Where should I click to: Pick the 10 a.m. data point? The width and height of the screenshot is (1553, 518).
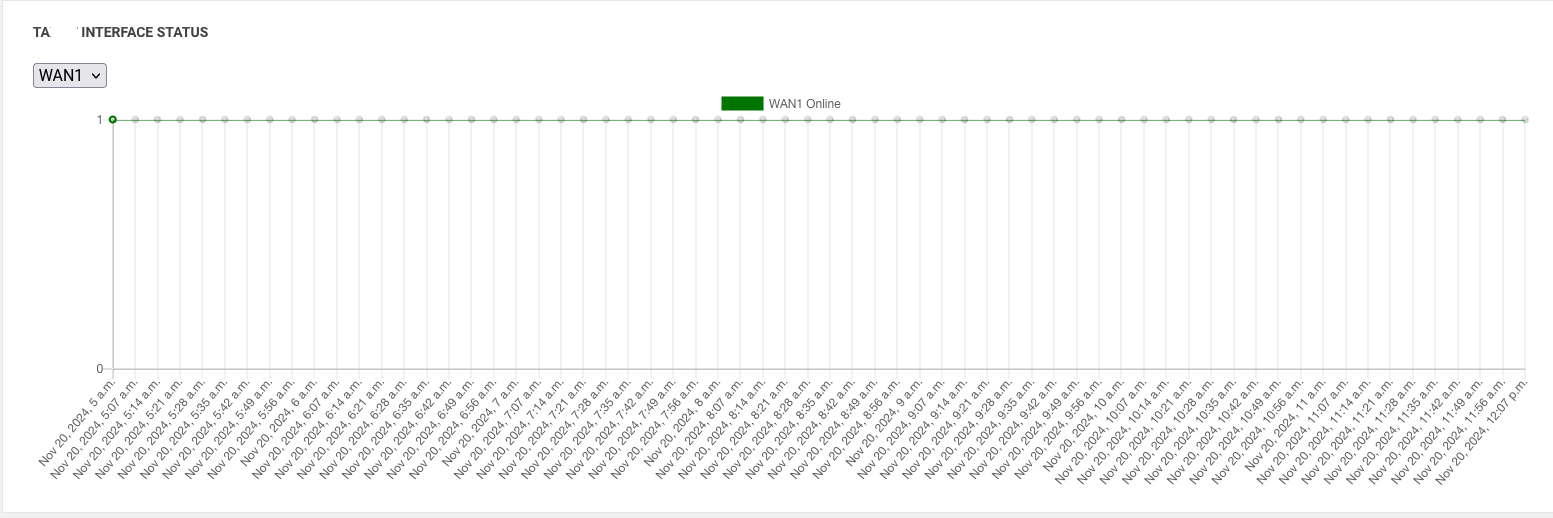(1121, 120)
